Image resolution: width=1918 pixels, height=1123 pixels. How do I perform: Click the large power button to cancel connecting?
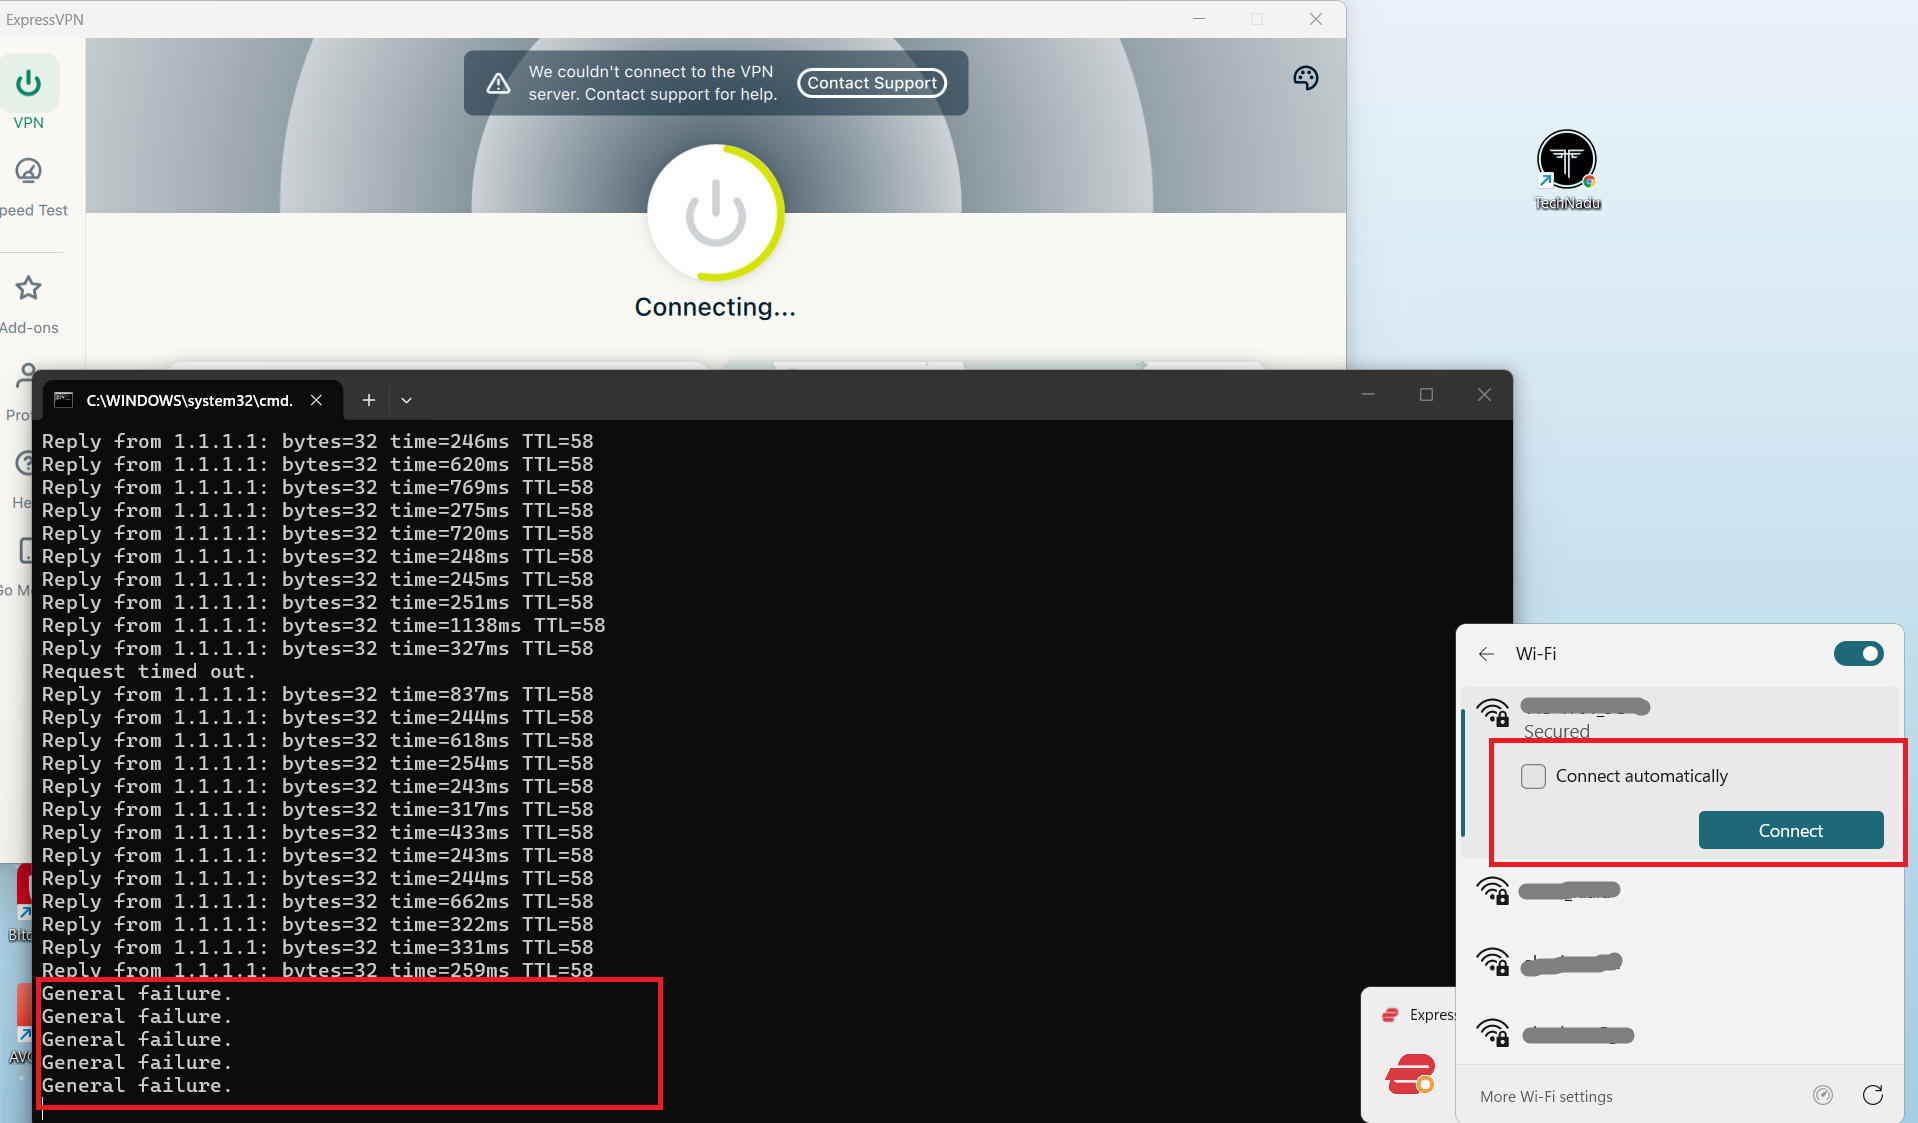(716, 213)
